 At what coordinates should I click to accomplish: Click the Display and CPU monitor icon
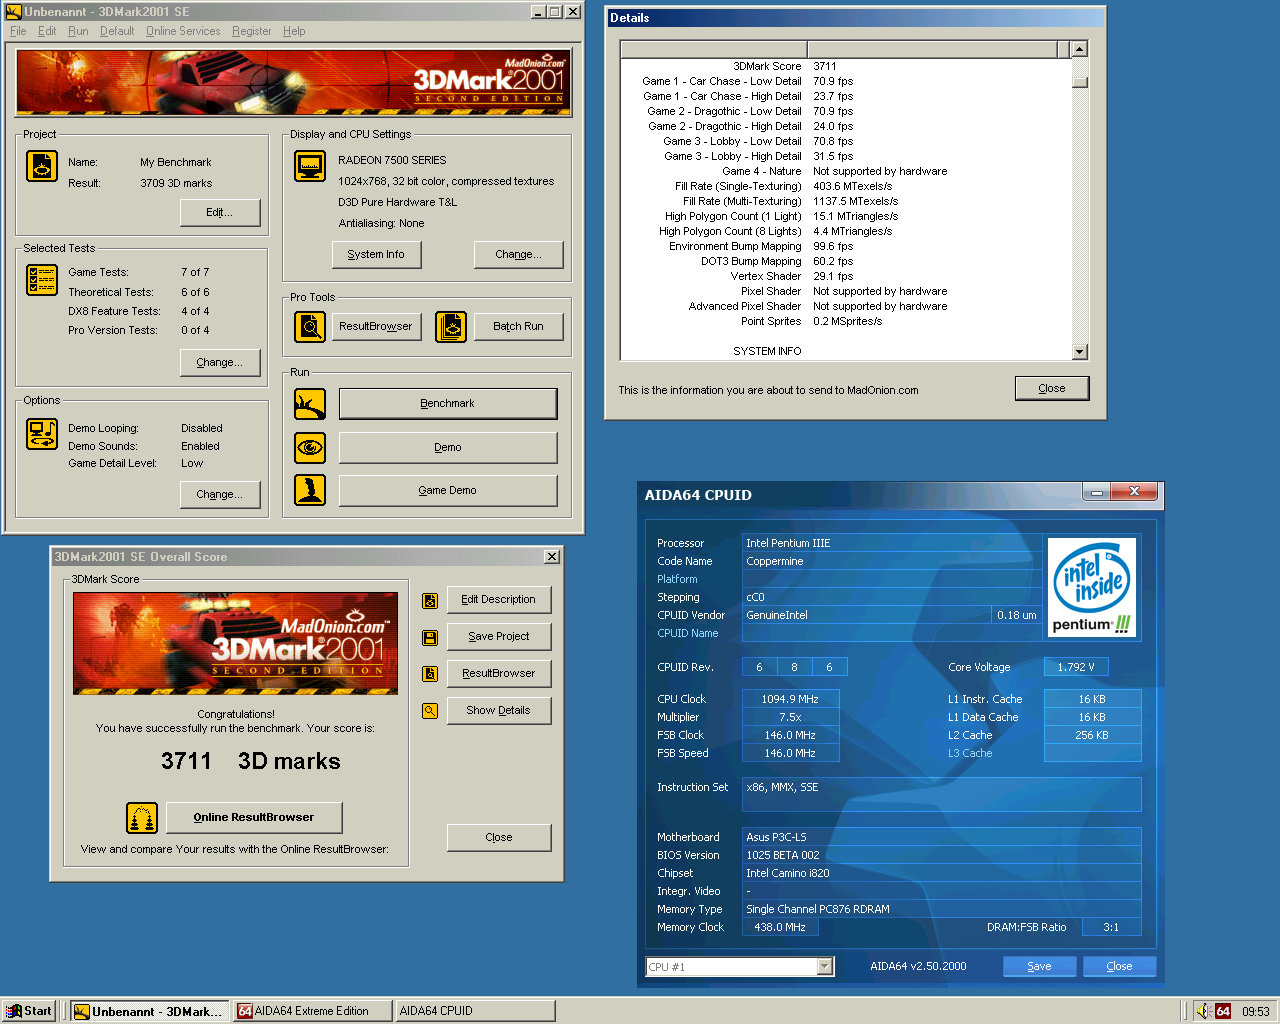point(310,166)
